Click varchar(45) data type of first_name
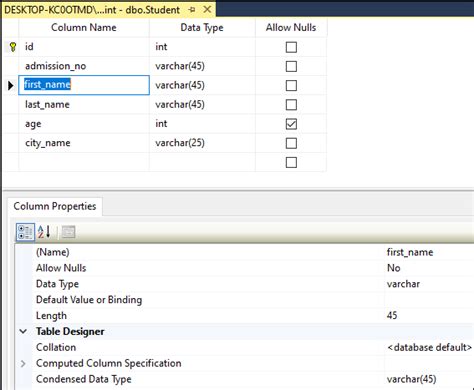This screenshot has width=474, height=390. [202, 85]
